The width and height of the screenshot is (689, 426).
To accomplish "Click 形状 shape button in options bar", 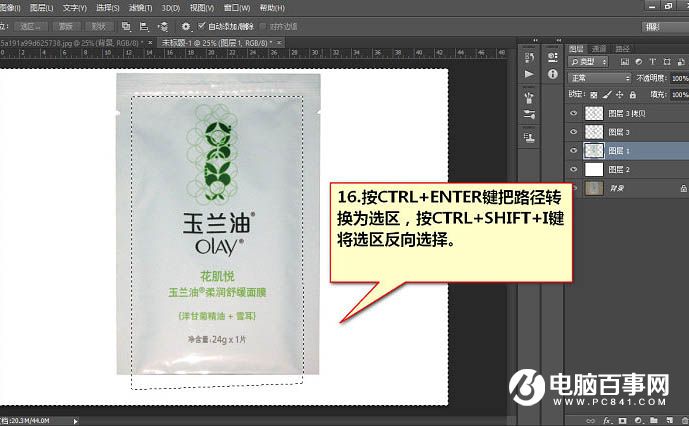I will pos(98,26).
